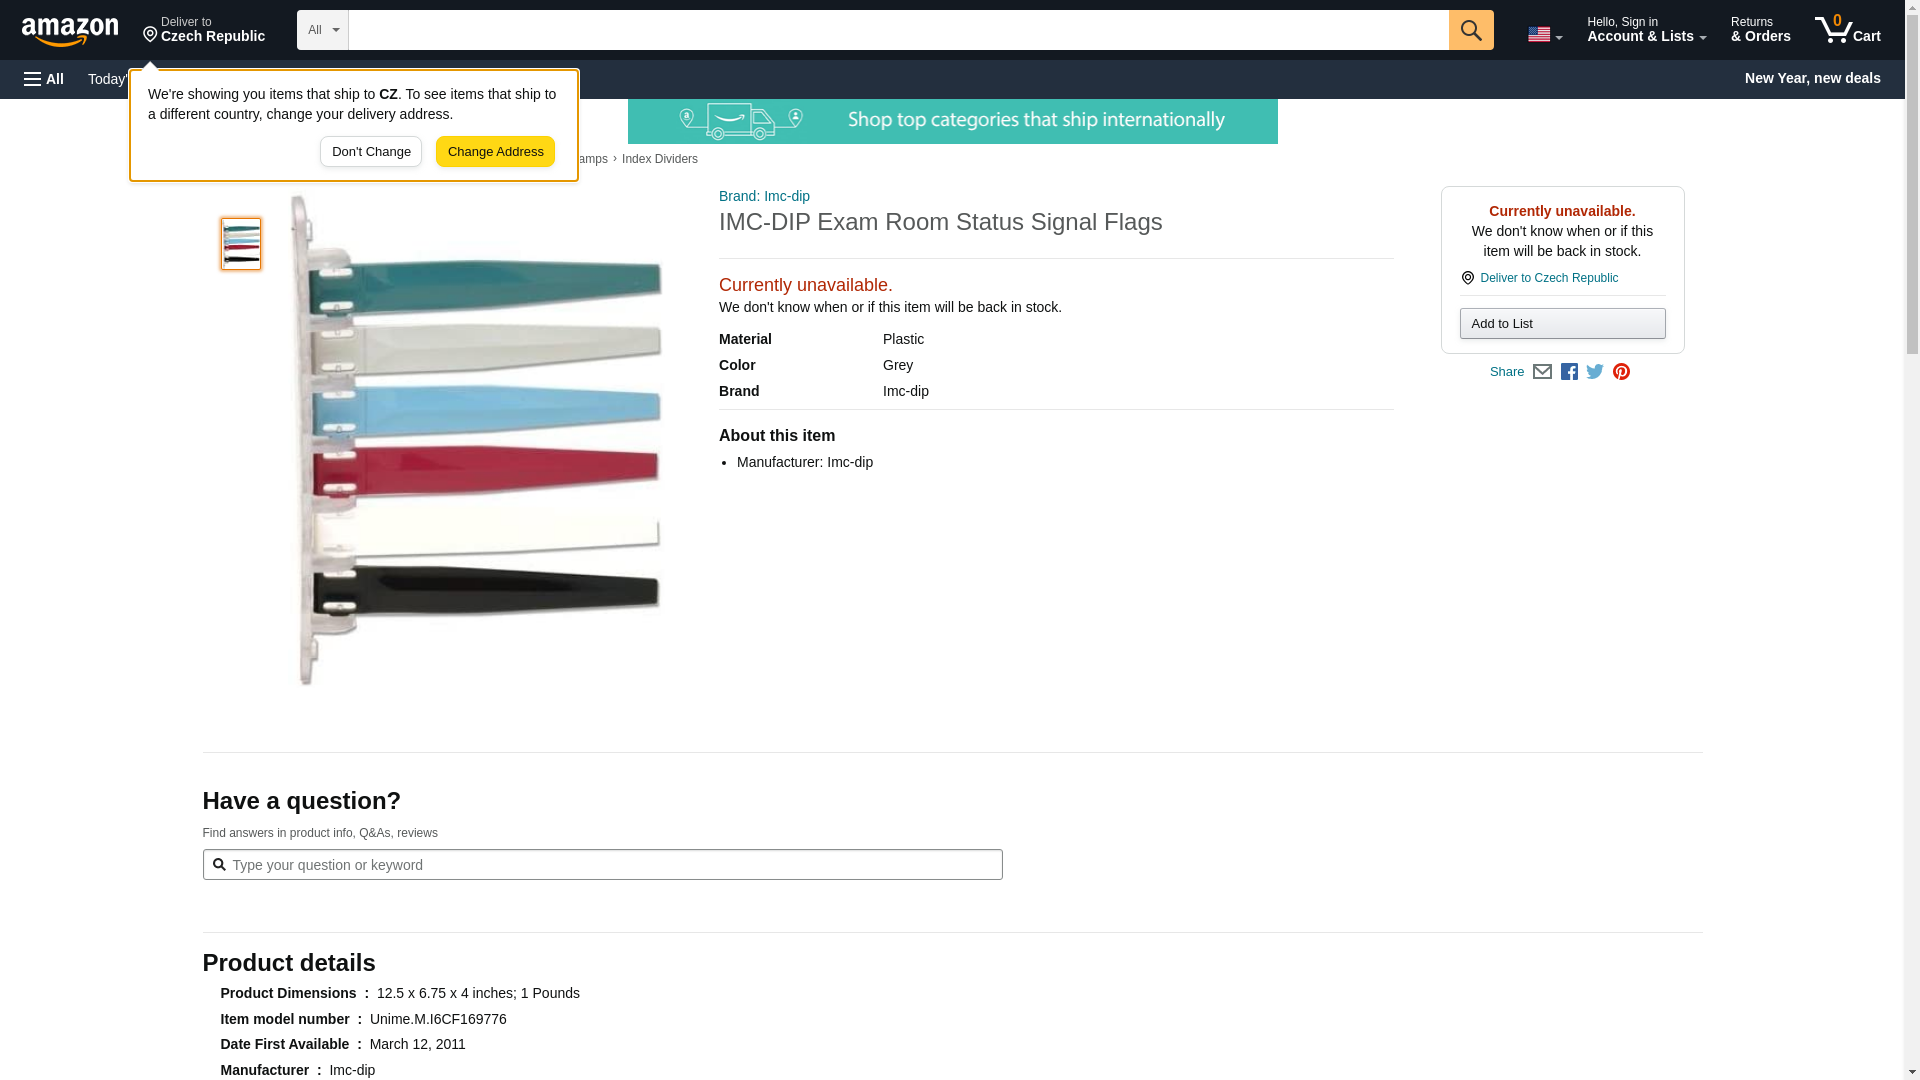The image size is (1920, 1080).
Task: Share product via email icon
Action: pyautogui.click(x=1542, y=372)
